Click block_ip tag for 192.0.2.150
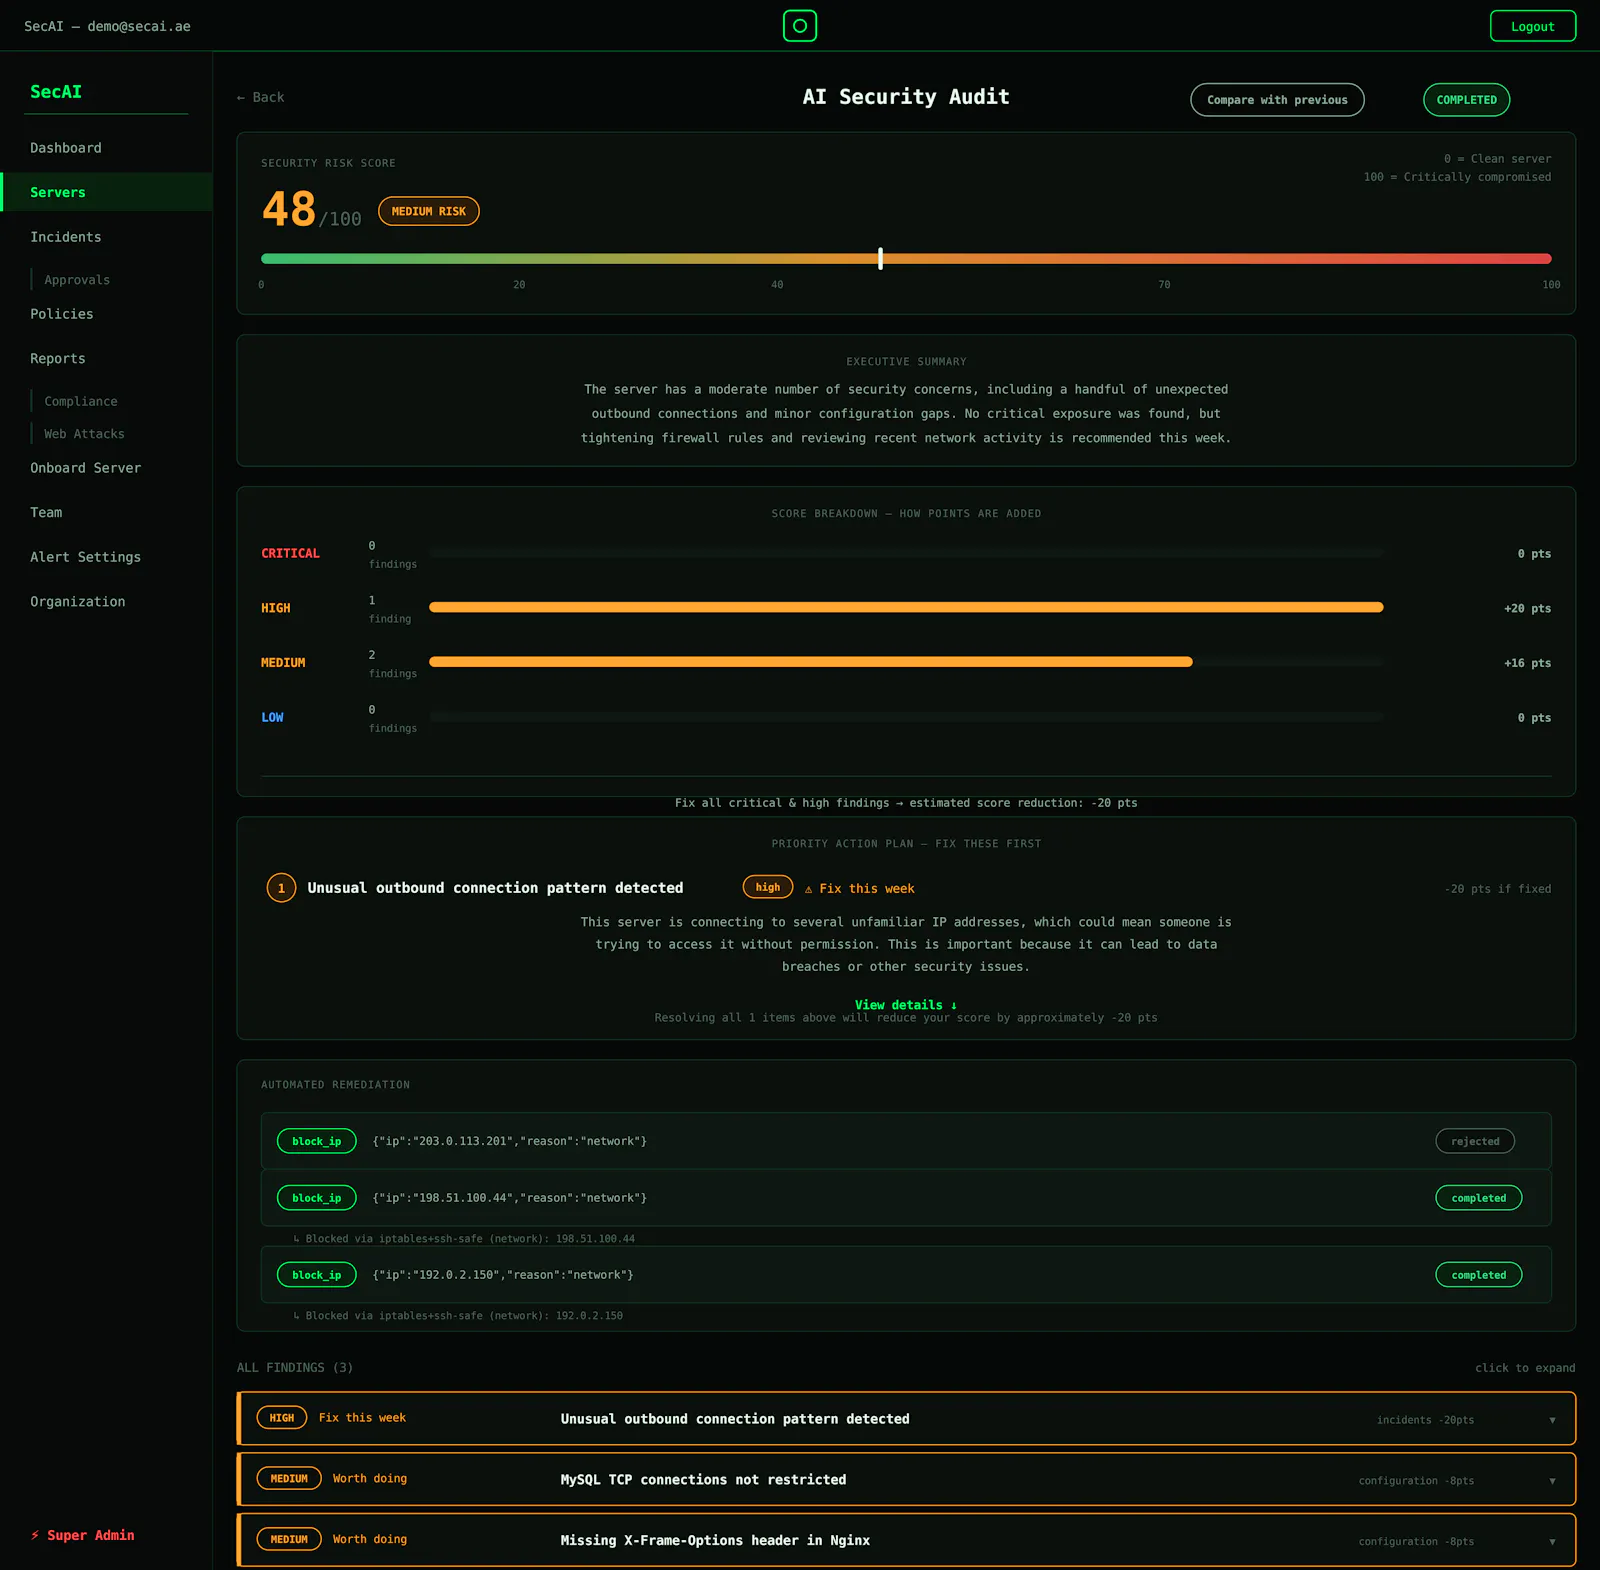This screenshot has height=1570, width=1600. pyautogui.click(x=317, y=1275)
